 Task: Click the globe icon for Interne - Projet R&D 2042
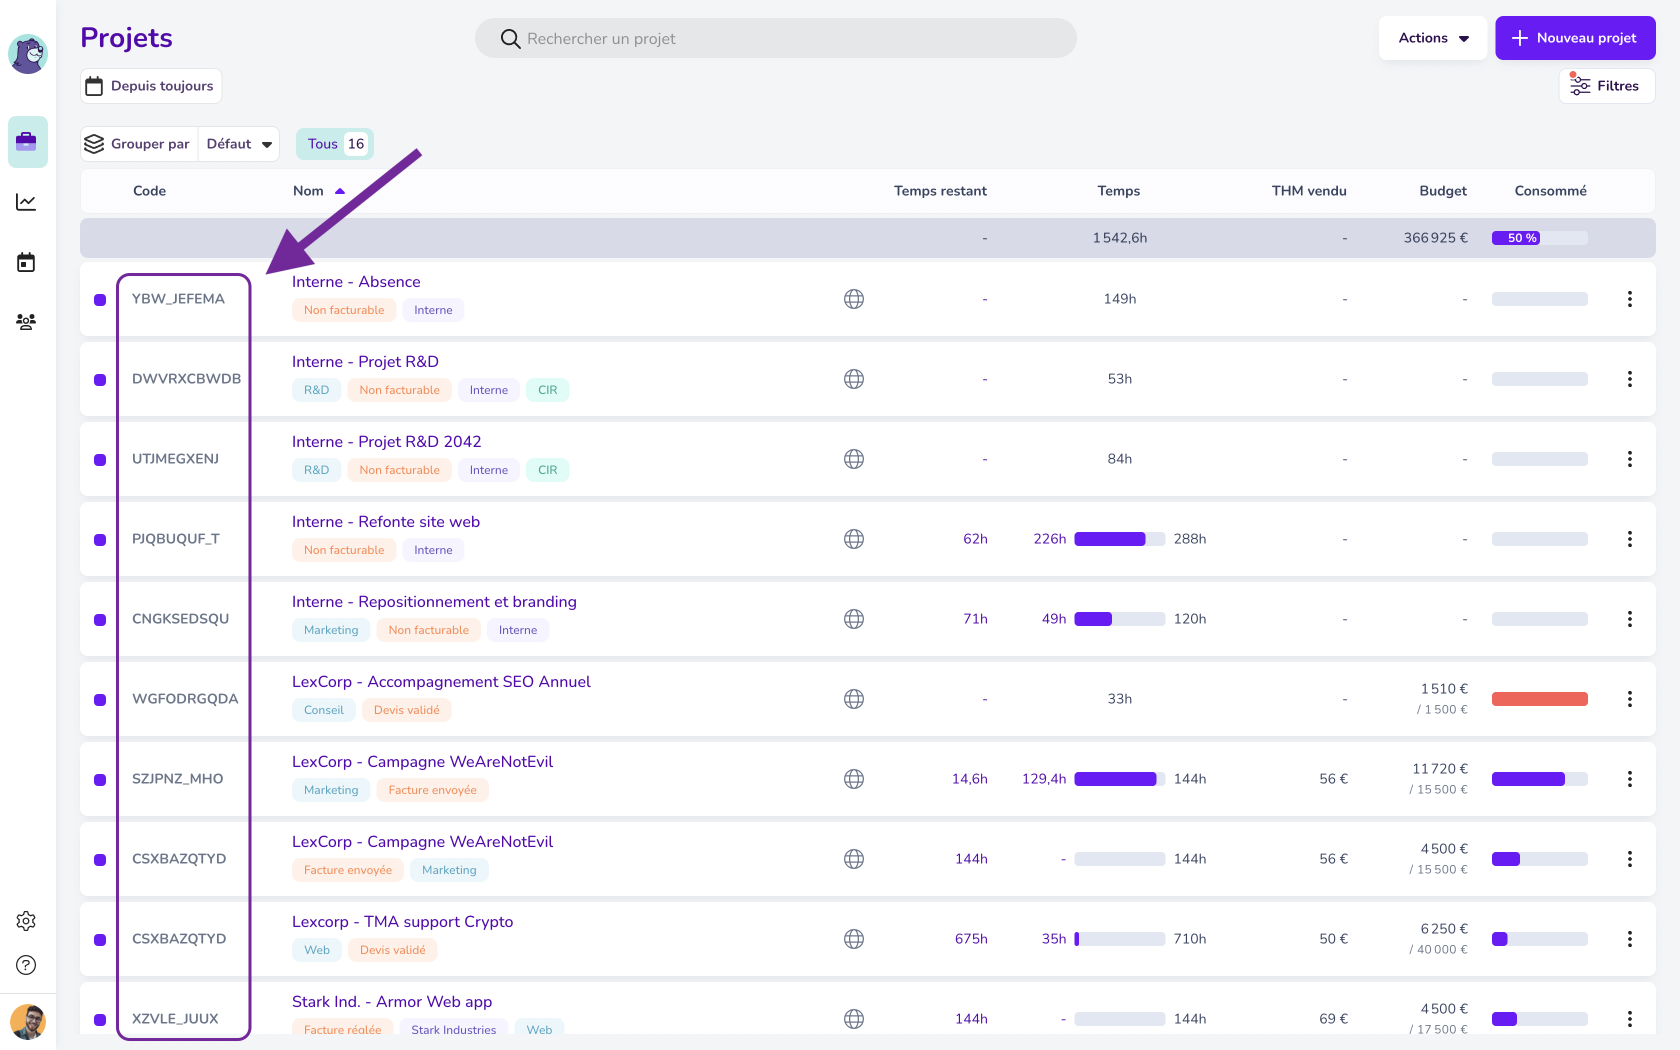point(854,459)
